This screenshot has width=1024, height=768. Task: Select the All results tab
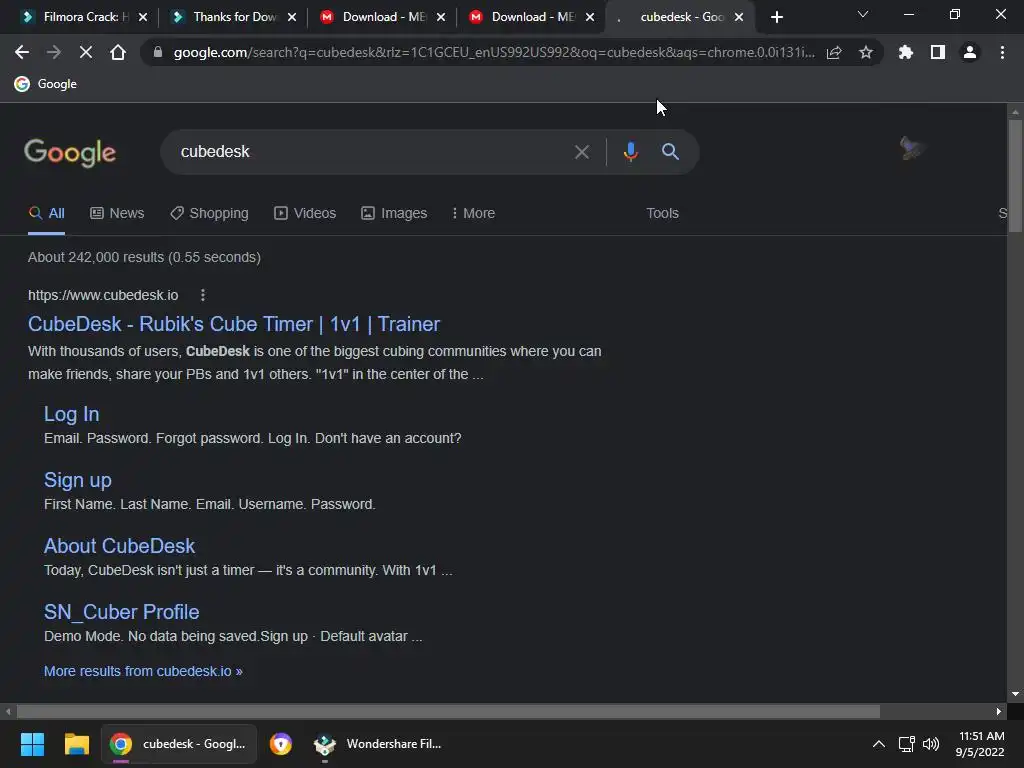tap(46, 214)
